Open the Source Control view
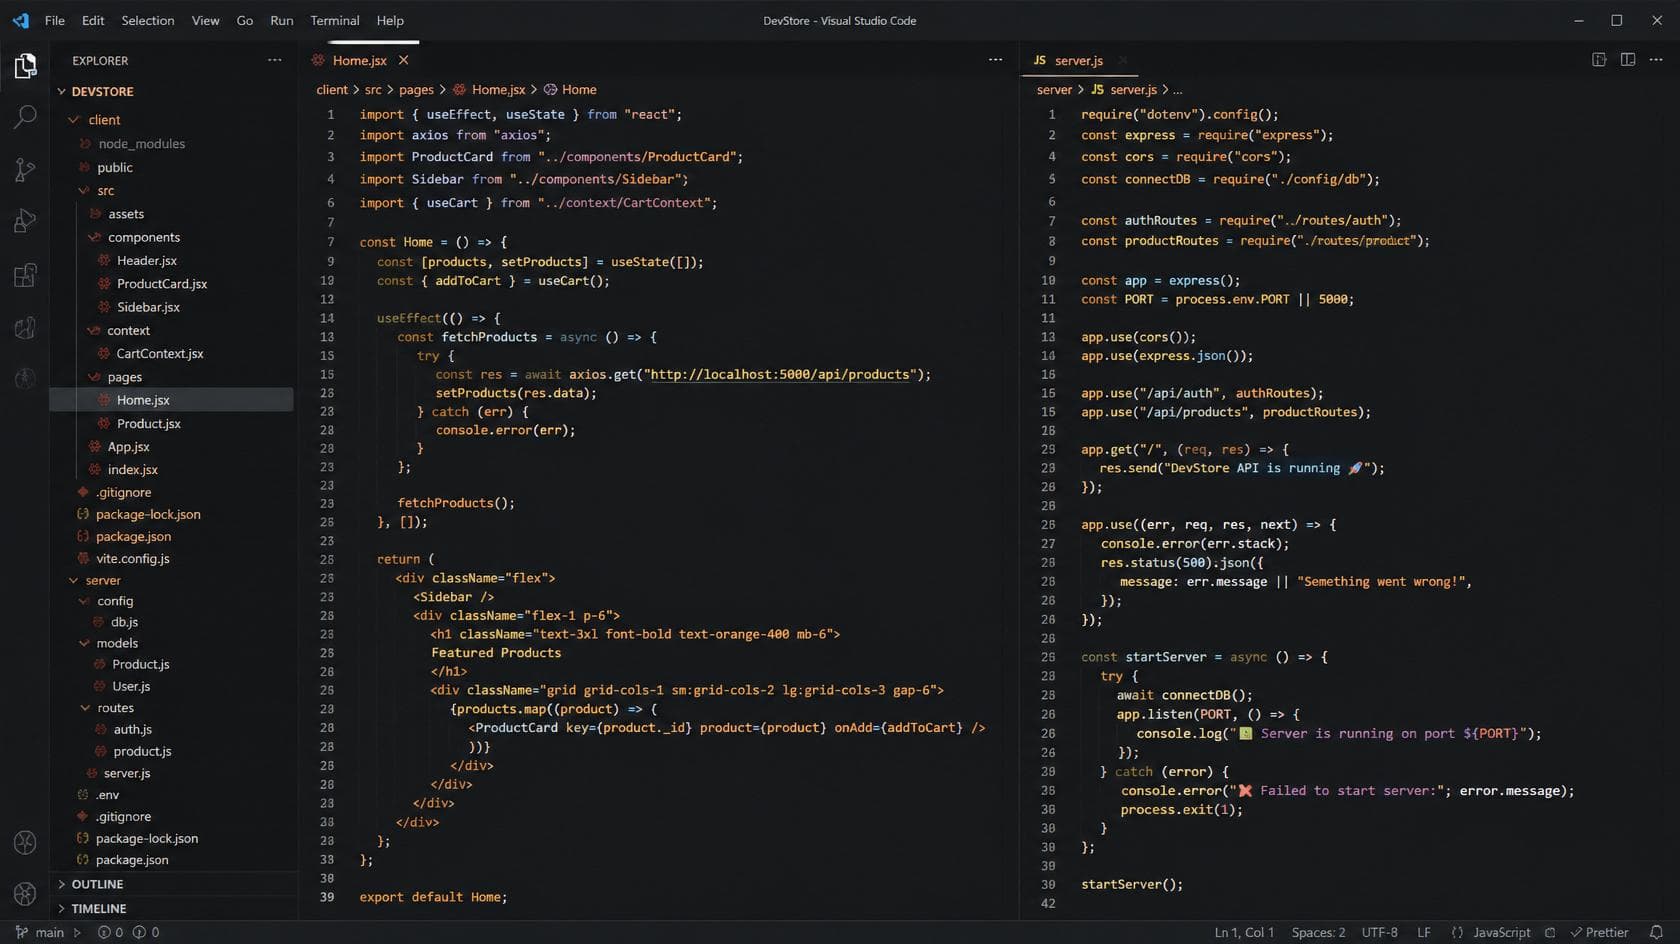This screenshot has height=944, width=1680. (x=25, y=169)
